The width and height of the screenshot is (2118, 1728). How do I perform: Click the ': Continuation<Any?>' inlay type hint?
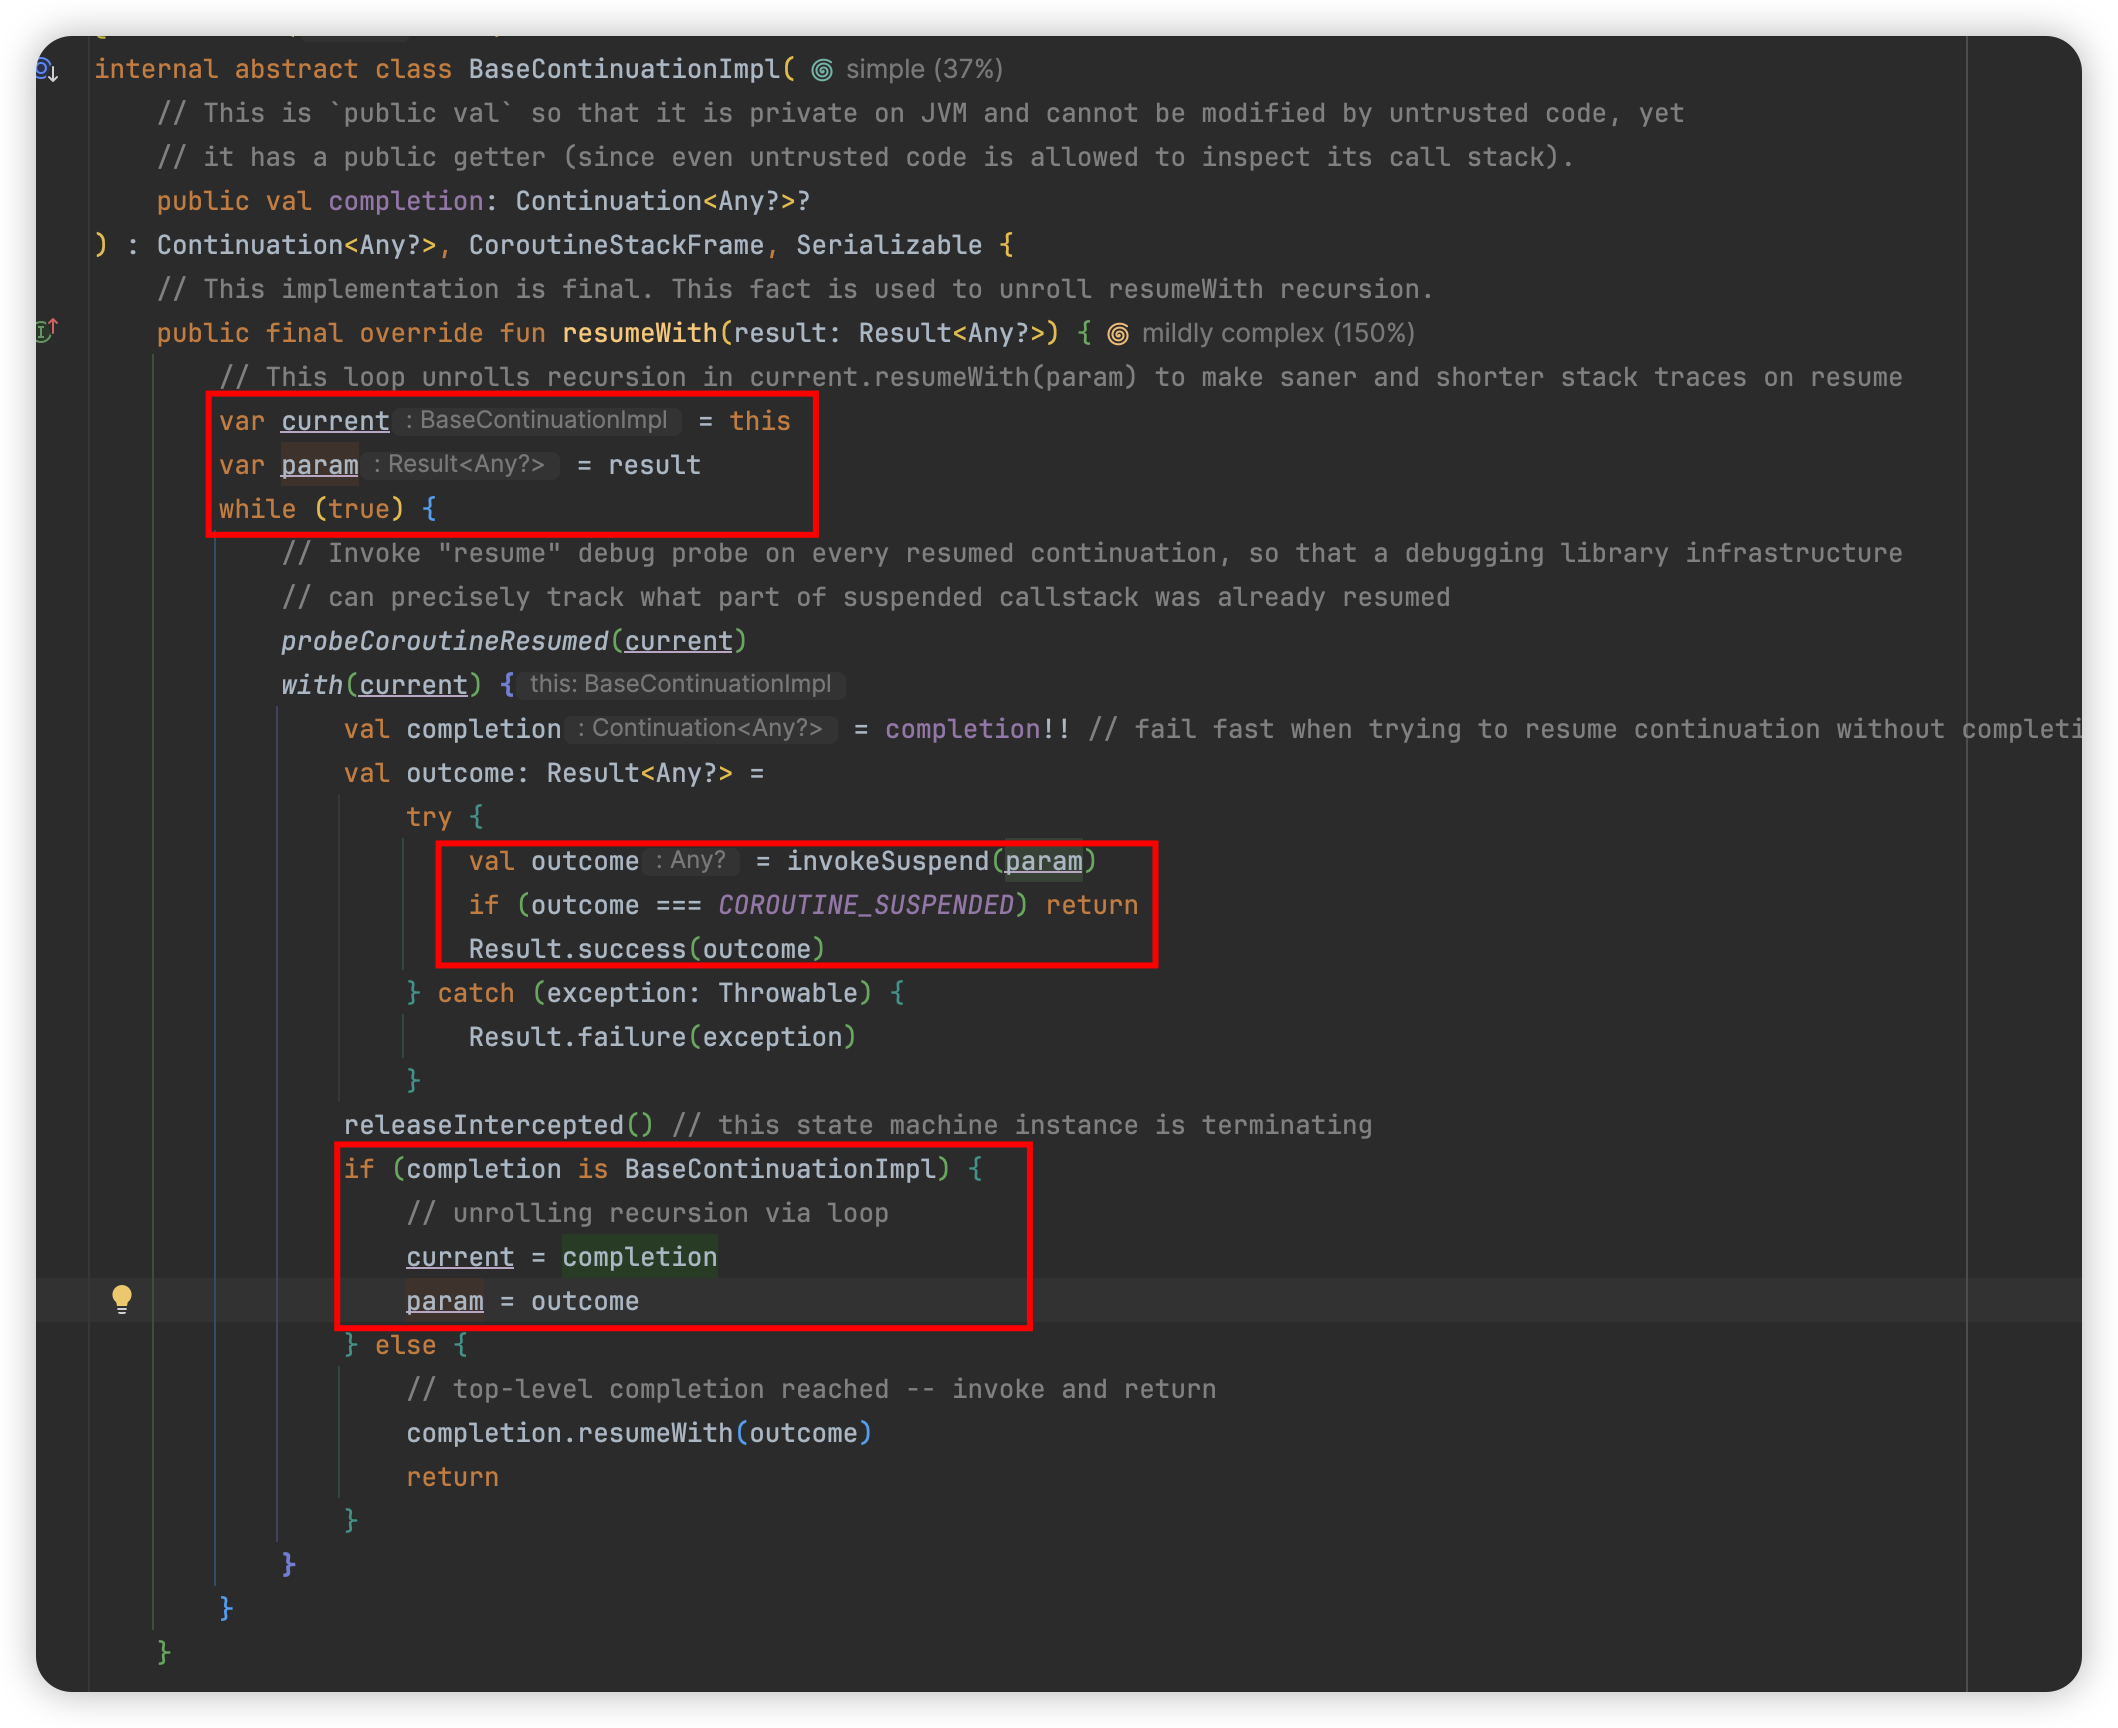[700, 729]
